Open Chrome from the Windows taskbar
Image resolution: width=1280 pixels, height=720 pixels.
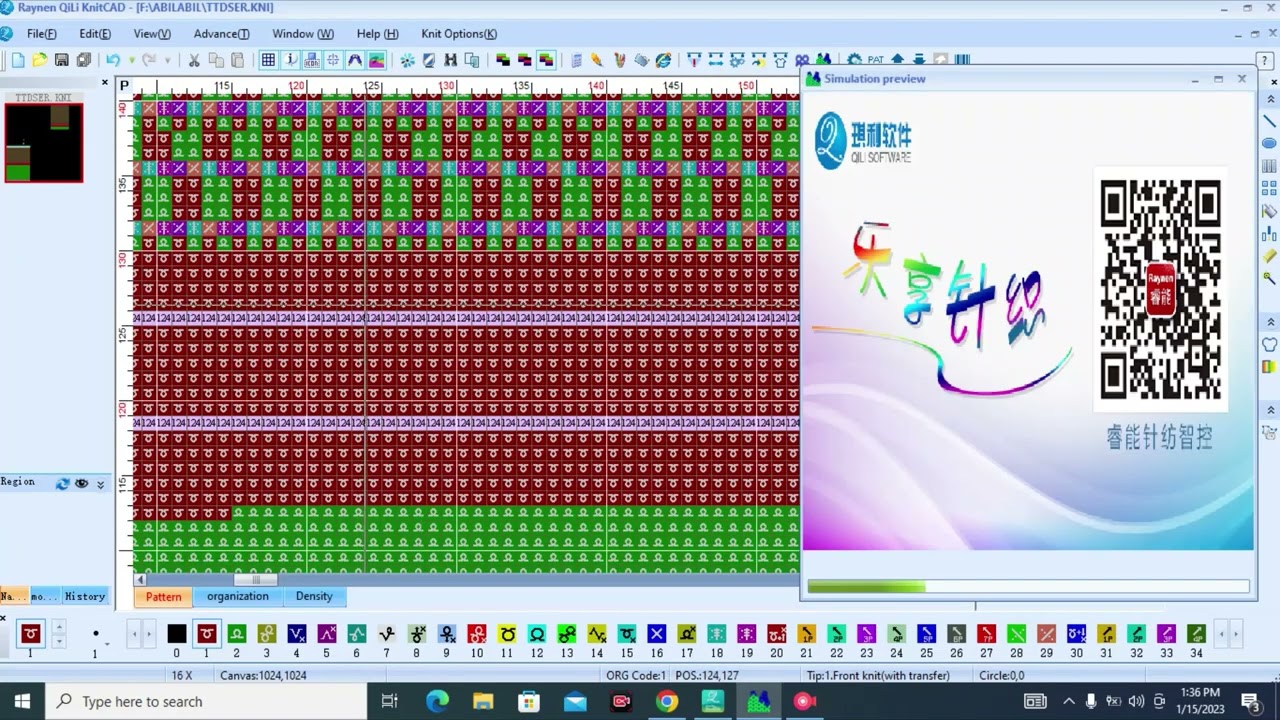tap(667, 702)
